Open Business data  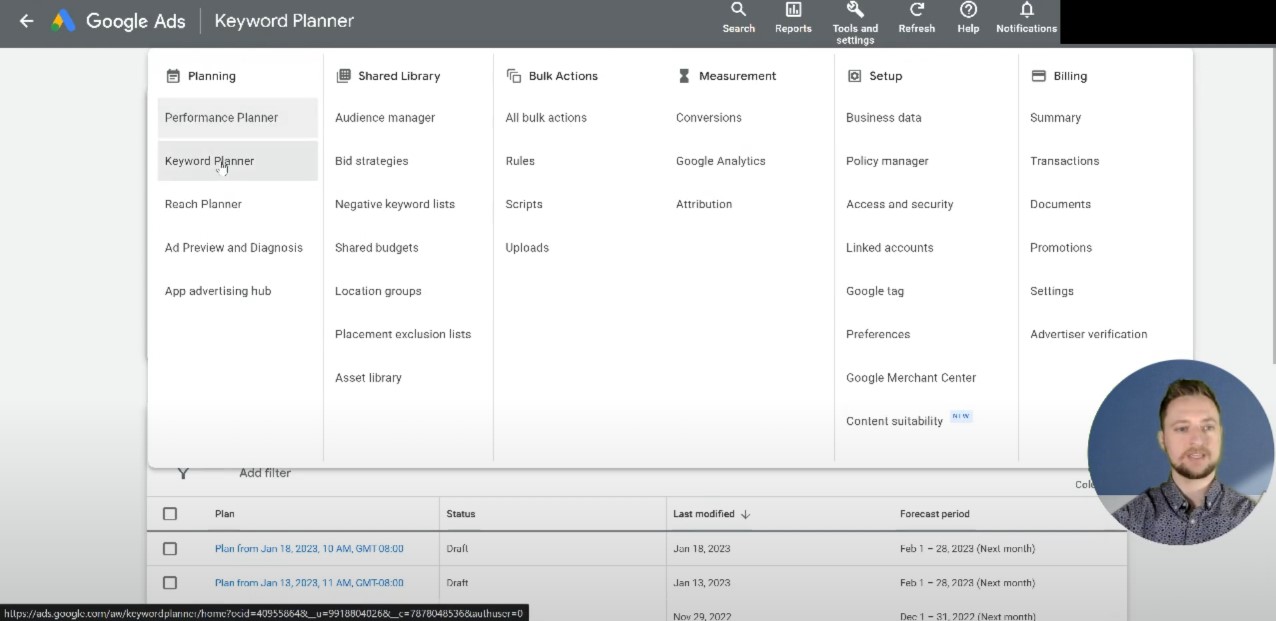point(884,118)
